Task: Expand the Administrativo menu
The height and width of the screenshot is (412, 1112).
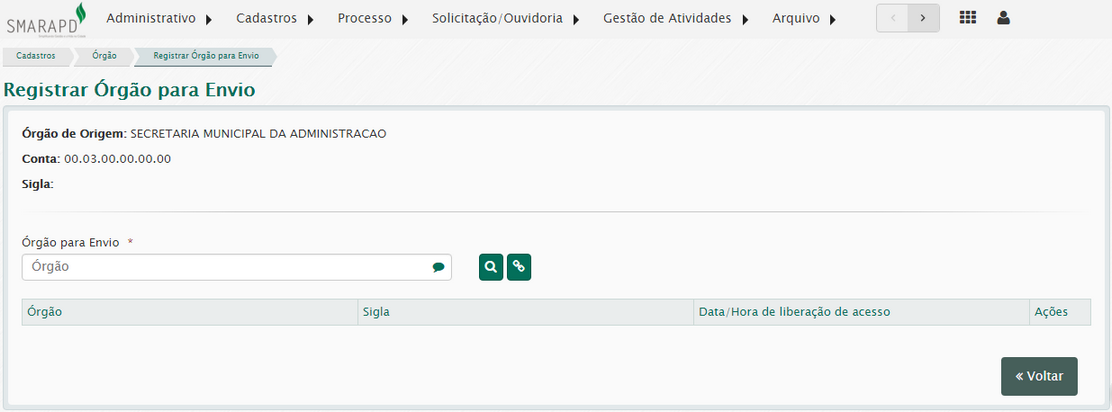Action: (x=159, y=18)
